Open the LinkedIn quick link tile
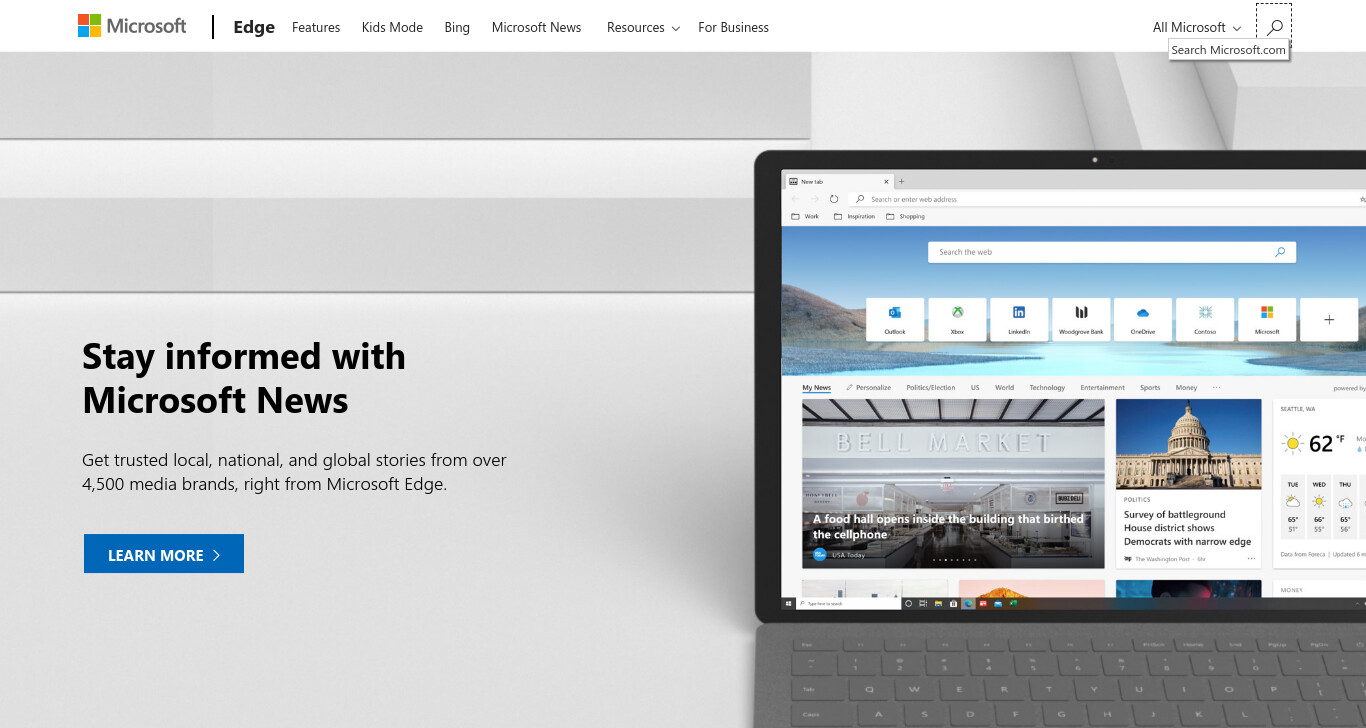This screenshot has width=1366, height=728. point(1019,319)
